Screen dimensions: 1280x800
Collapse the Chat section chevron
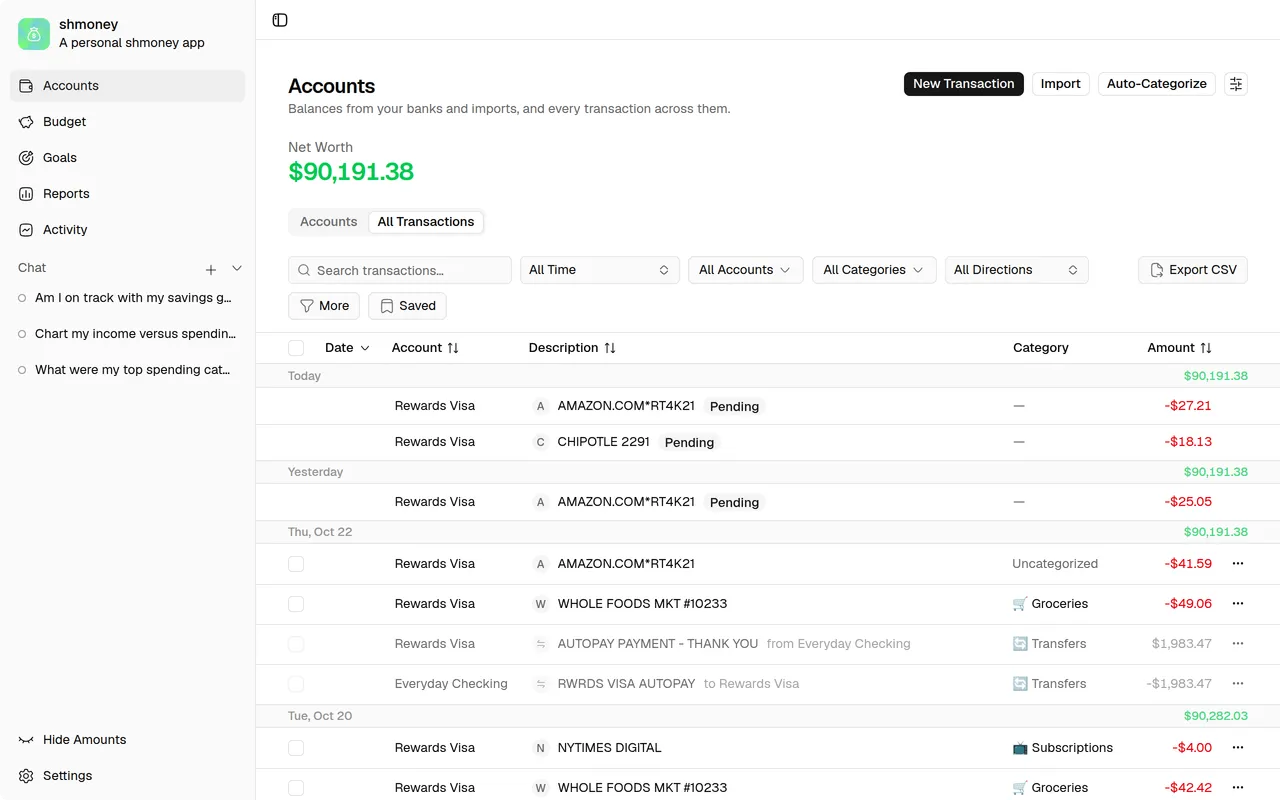(x=237, y=268)
